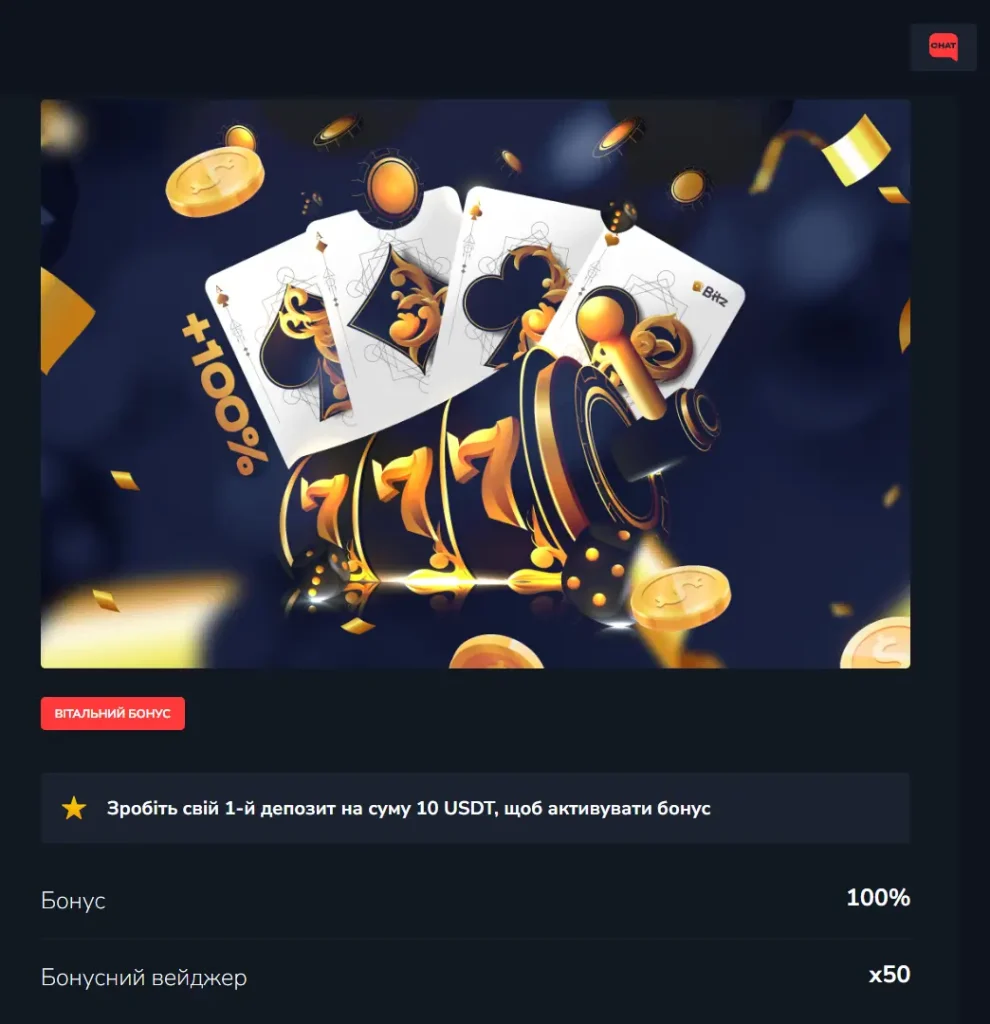Click the vertical +100% text in banner
Screen dimensions: 990x1024
coord(225,394)
